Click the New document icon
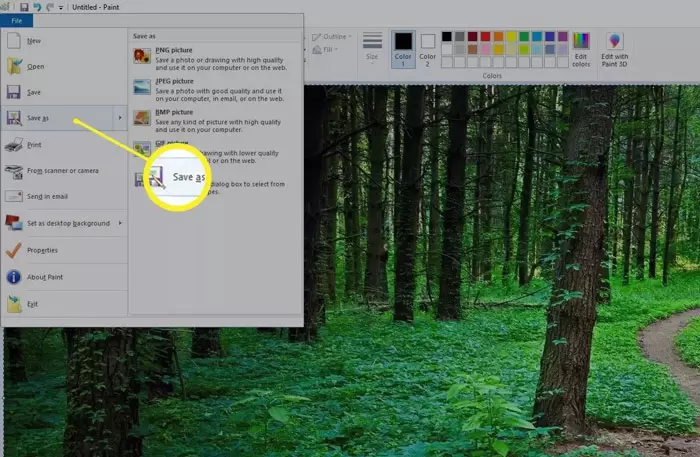 [x=14, y=41]
